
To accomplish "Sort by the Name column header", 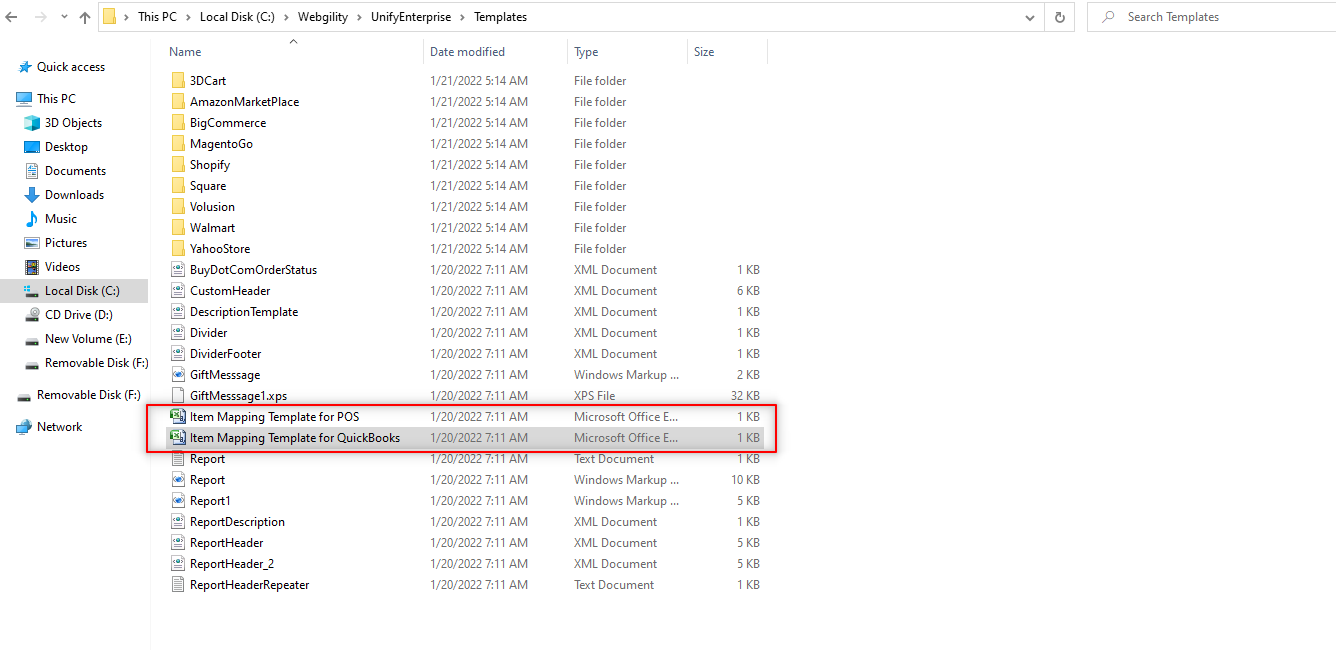I will click(185, 52).
